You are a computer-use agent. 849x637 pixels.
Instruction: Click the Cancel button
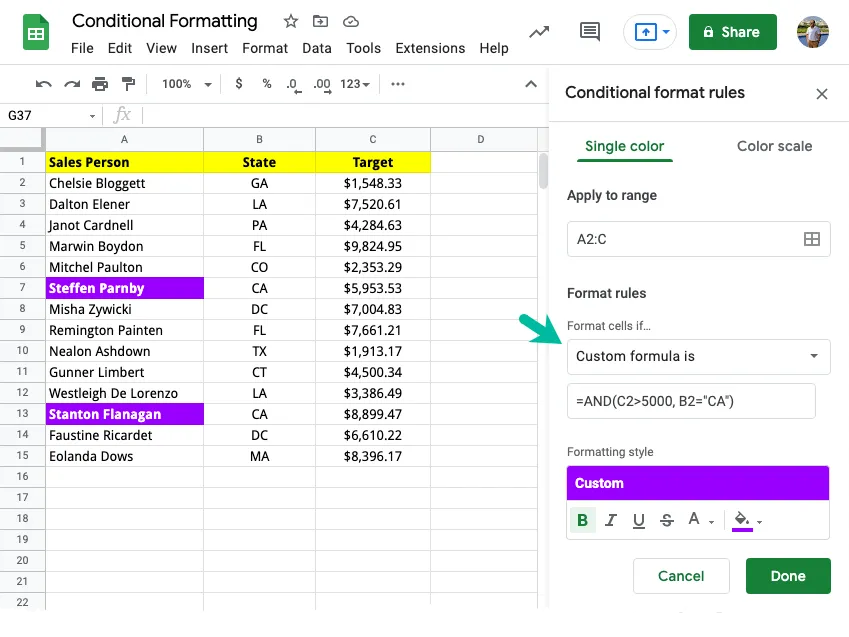point(681,576)
